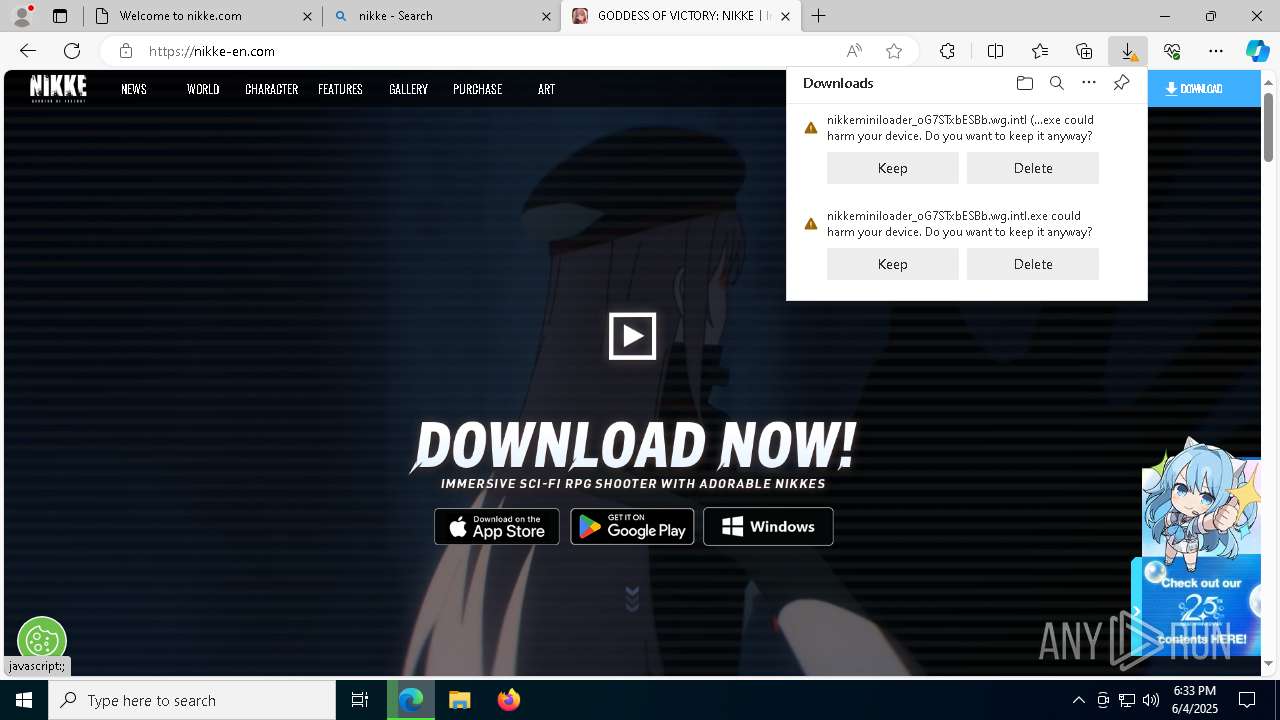Open the Google Play download badge
Viewport: 1280px width, 720px height.
(x=632, y=526)
